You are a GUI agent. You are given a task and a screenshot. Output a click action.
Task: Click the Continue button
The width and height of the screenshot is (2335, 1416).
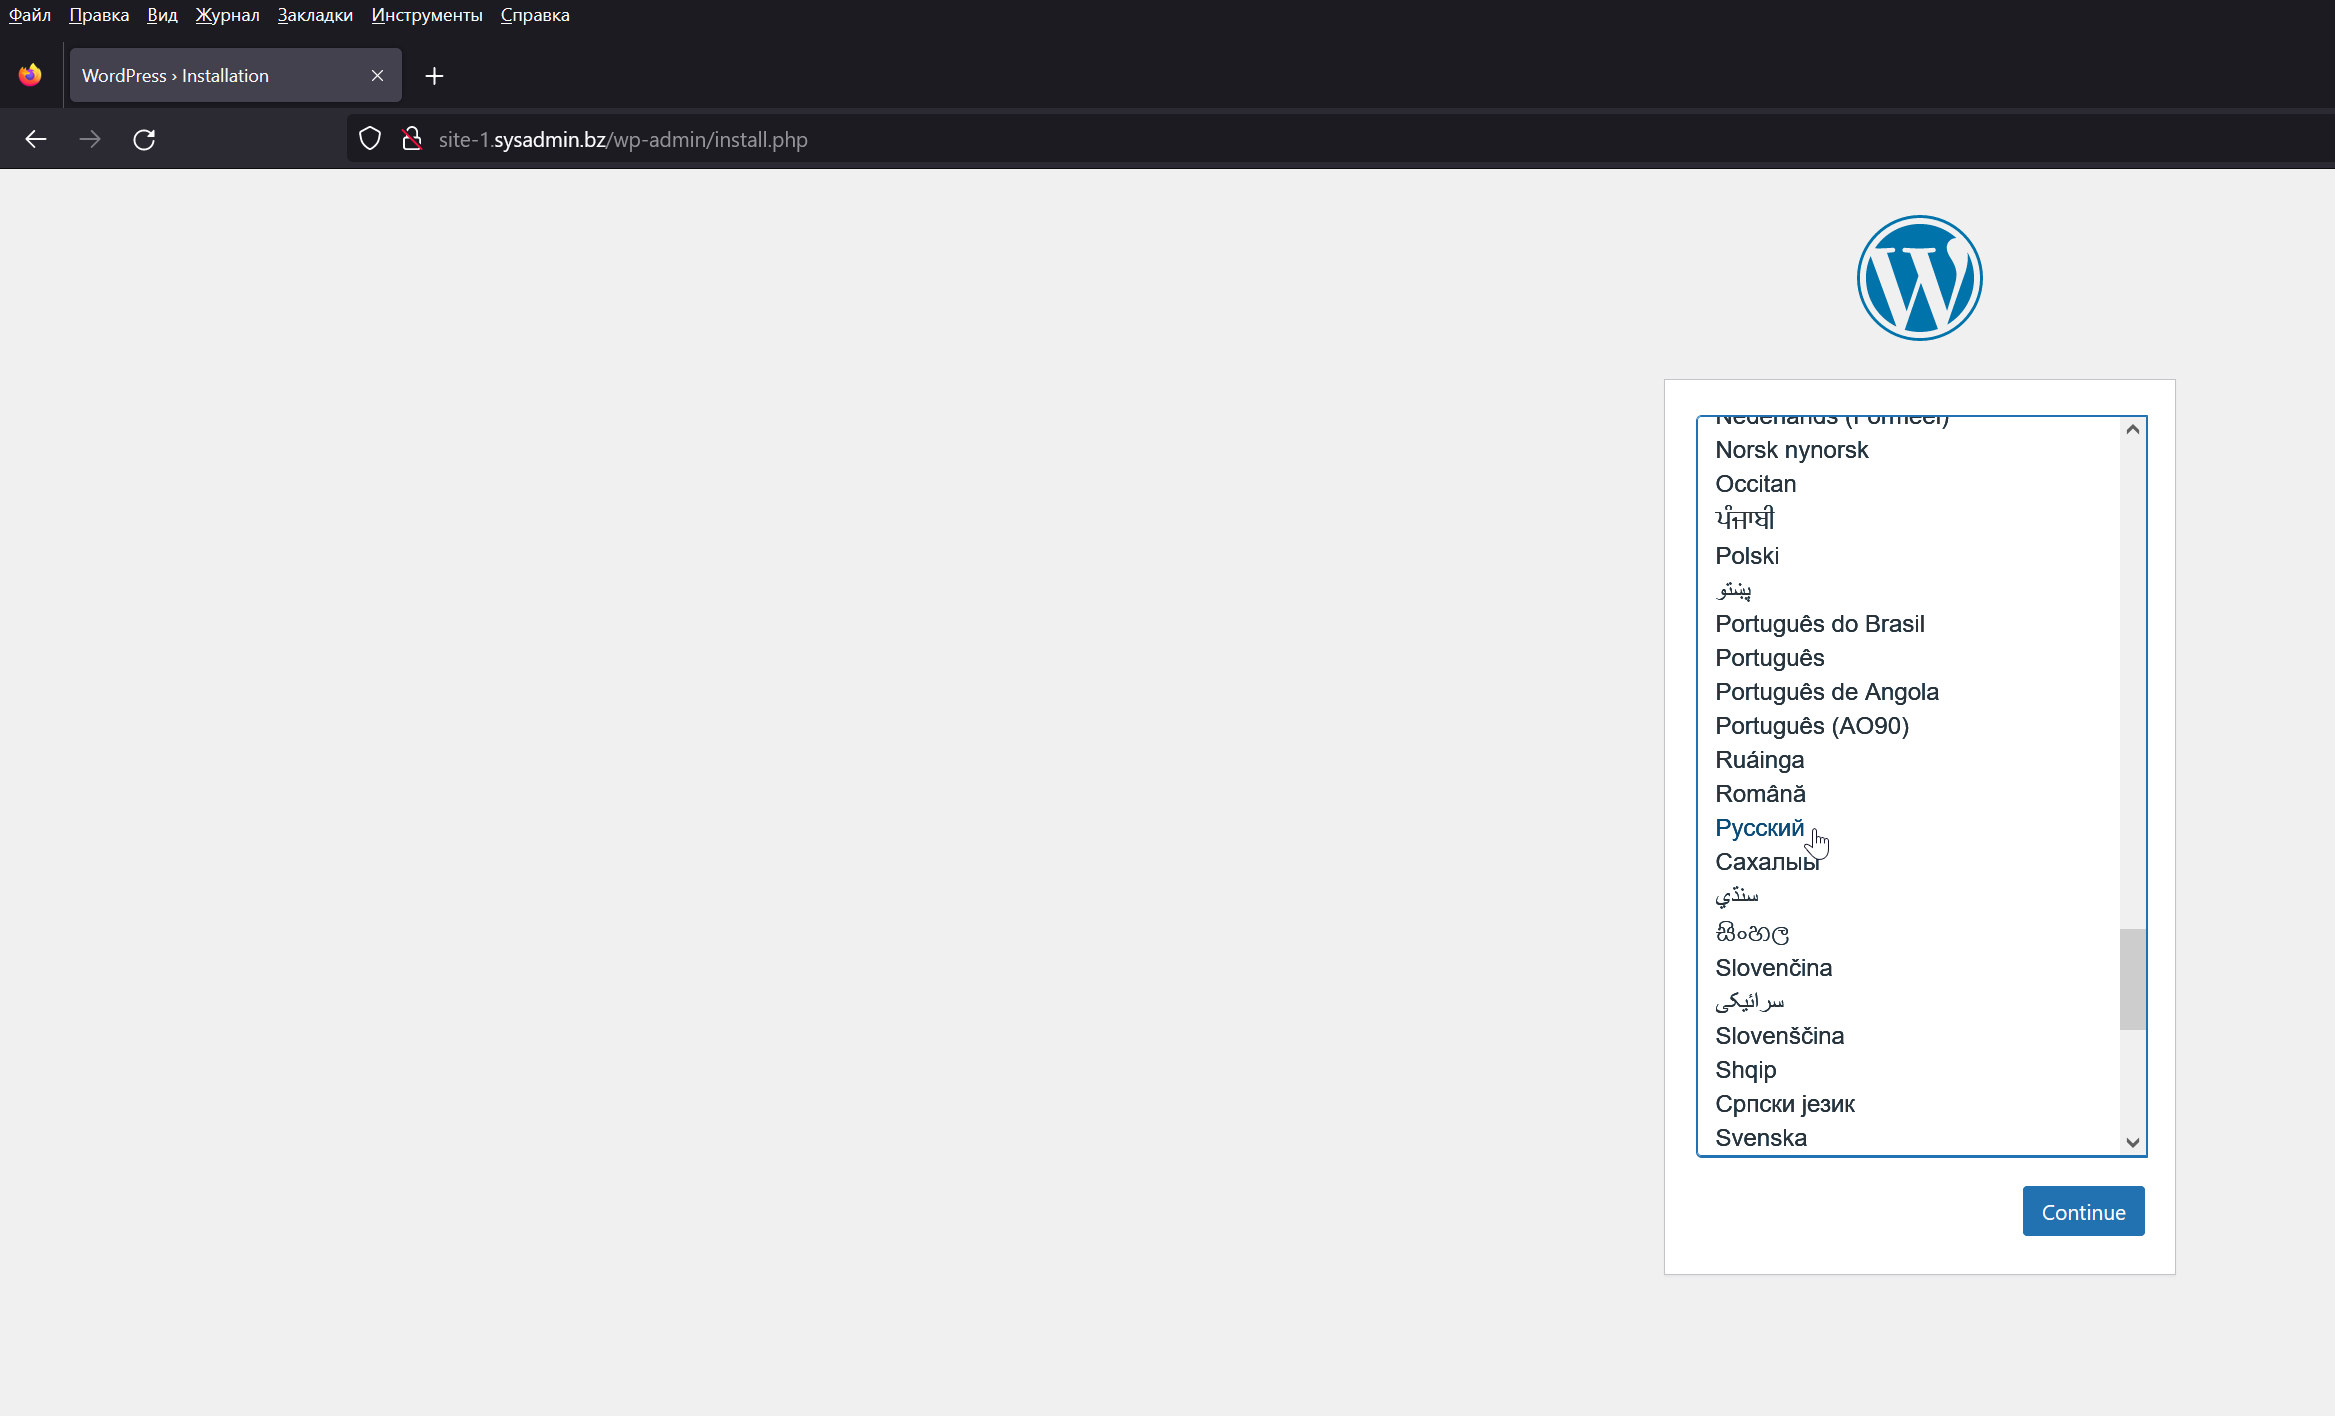click(x=2083, y=1211)
